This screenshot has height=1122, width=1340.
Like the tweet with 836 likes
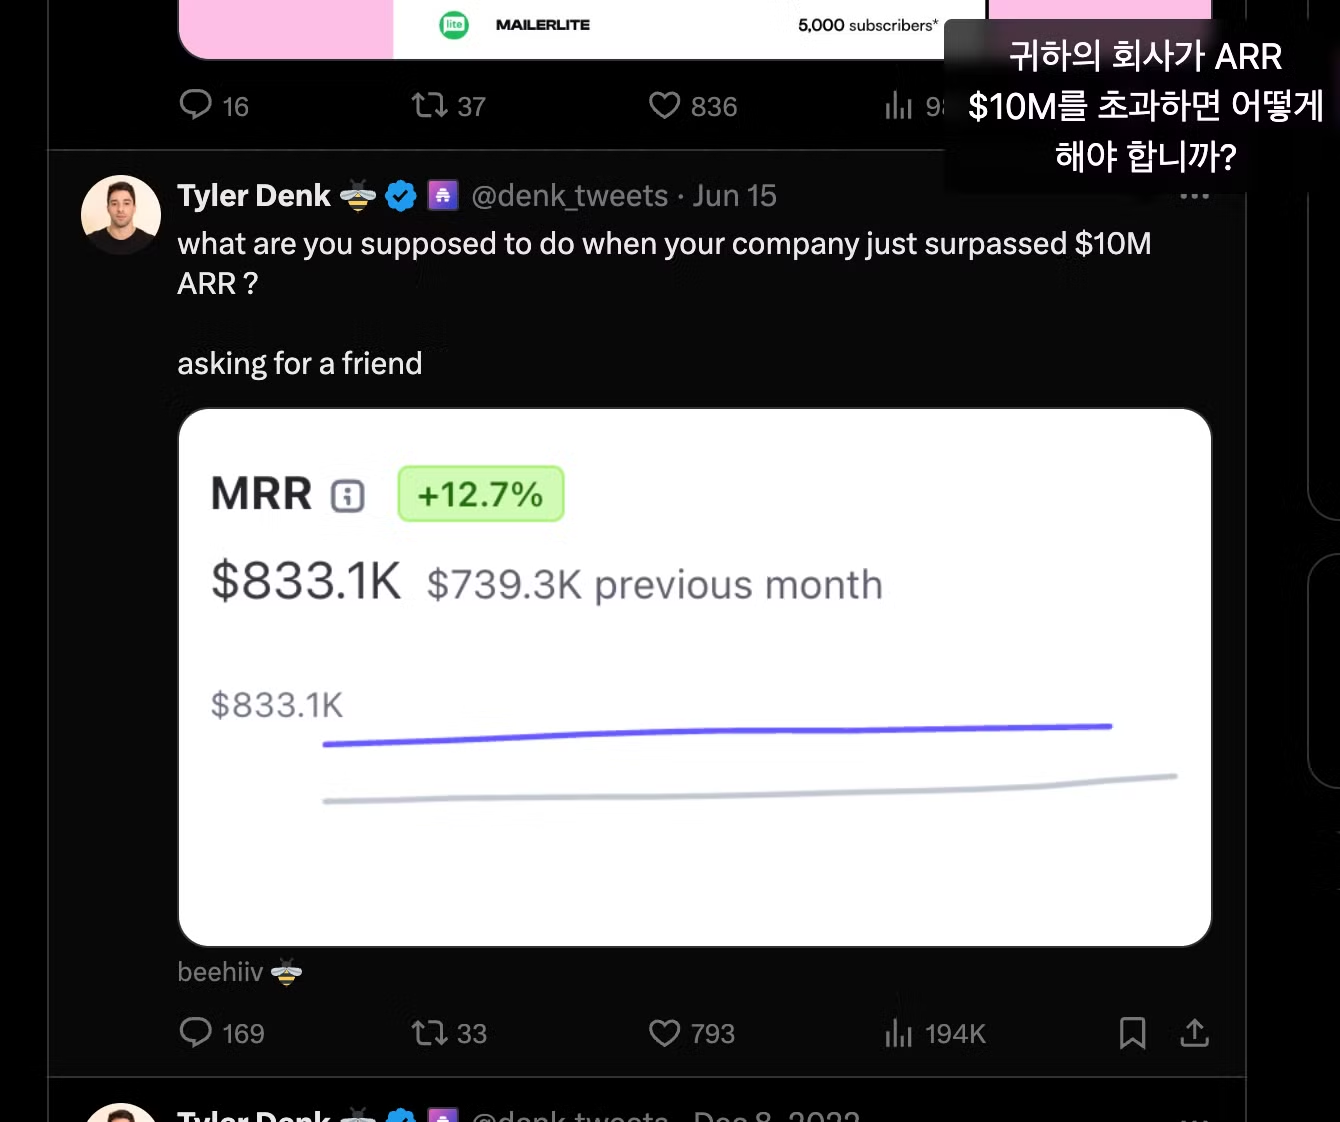664,105
